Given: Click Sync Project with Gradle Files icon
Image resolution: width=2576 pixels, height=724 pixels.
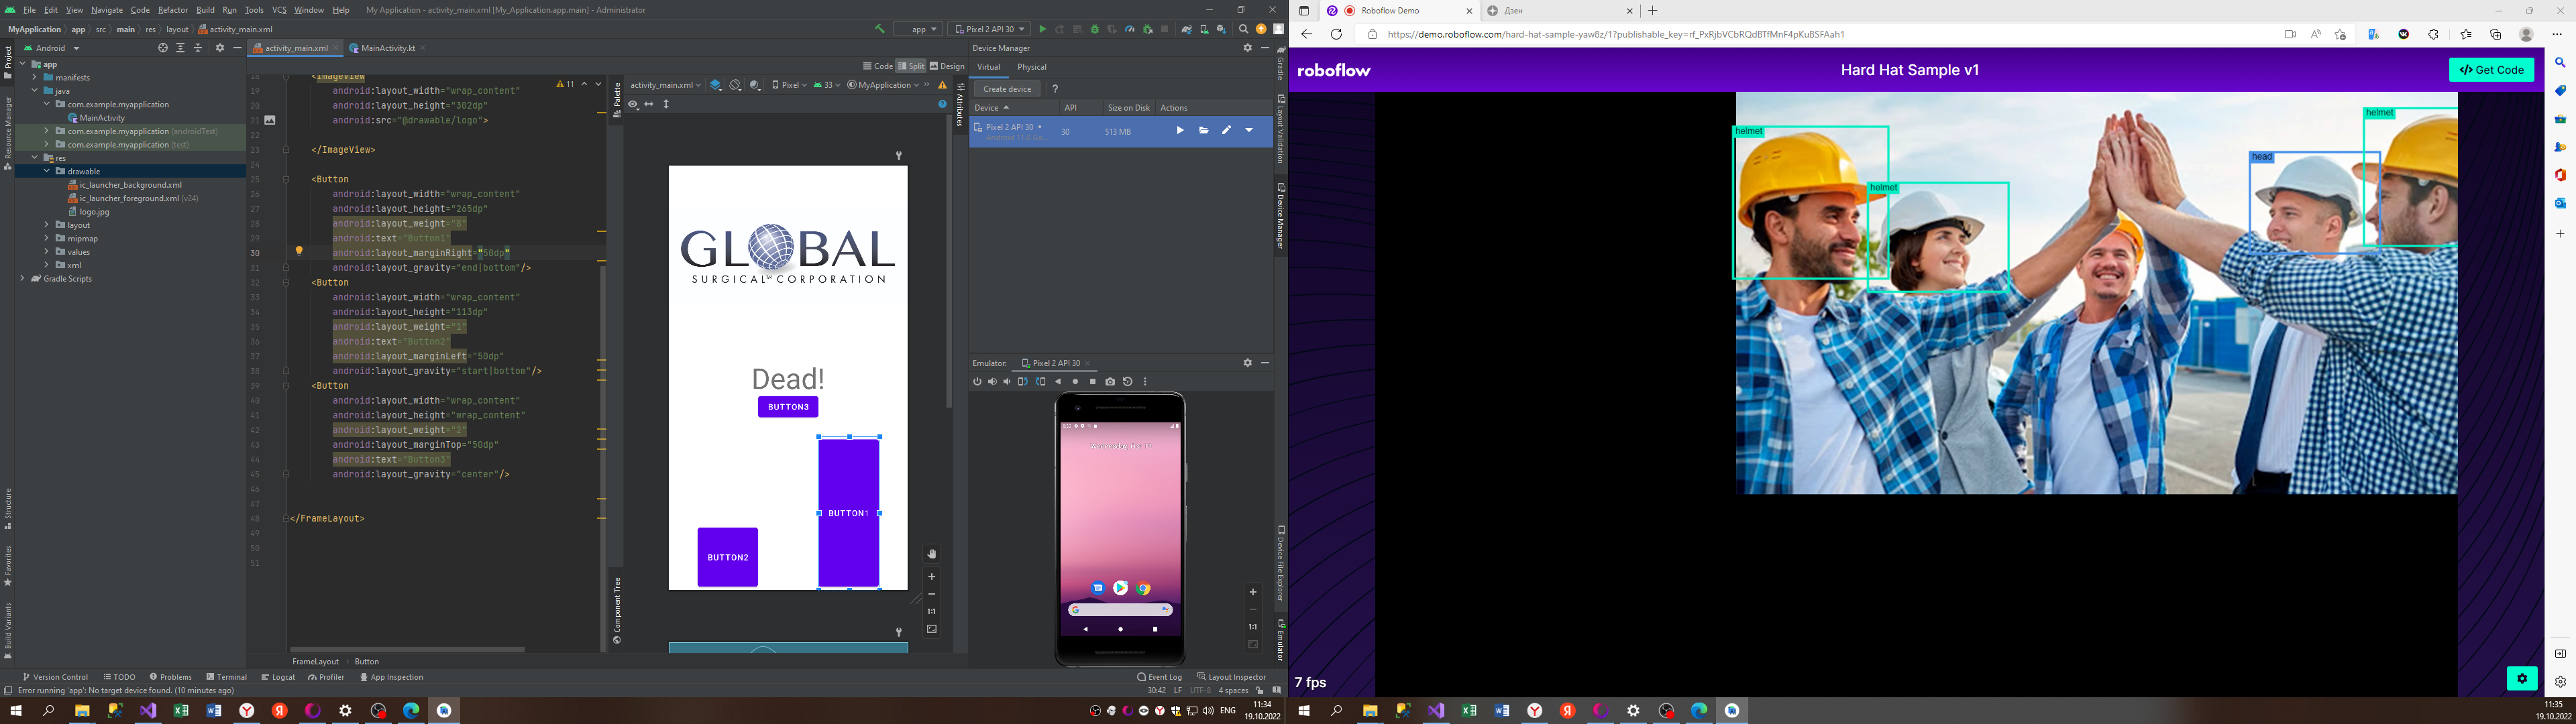Looking at the screenshot, I should (x=1186, y=29).
